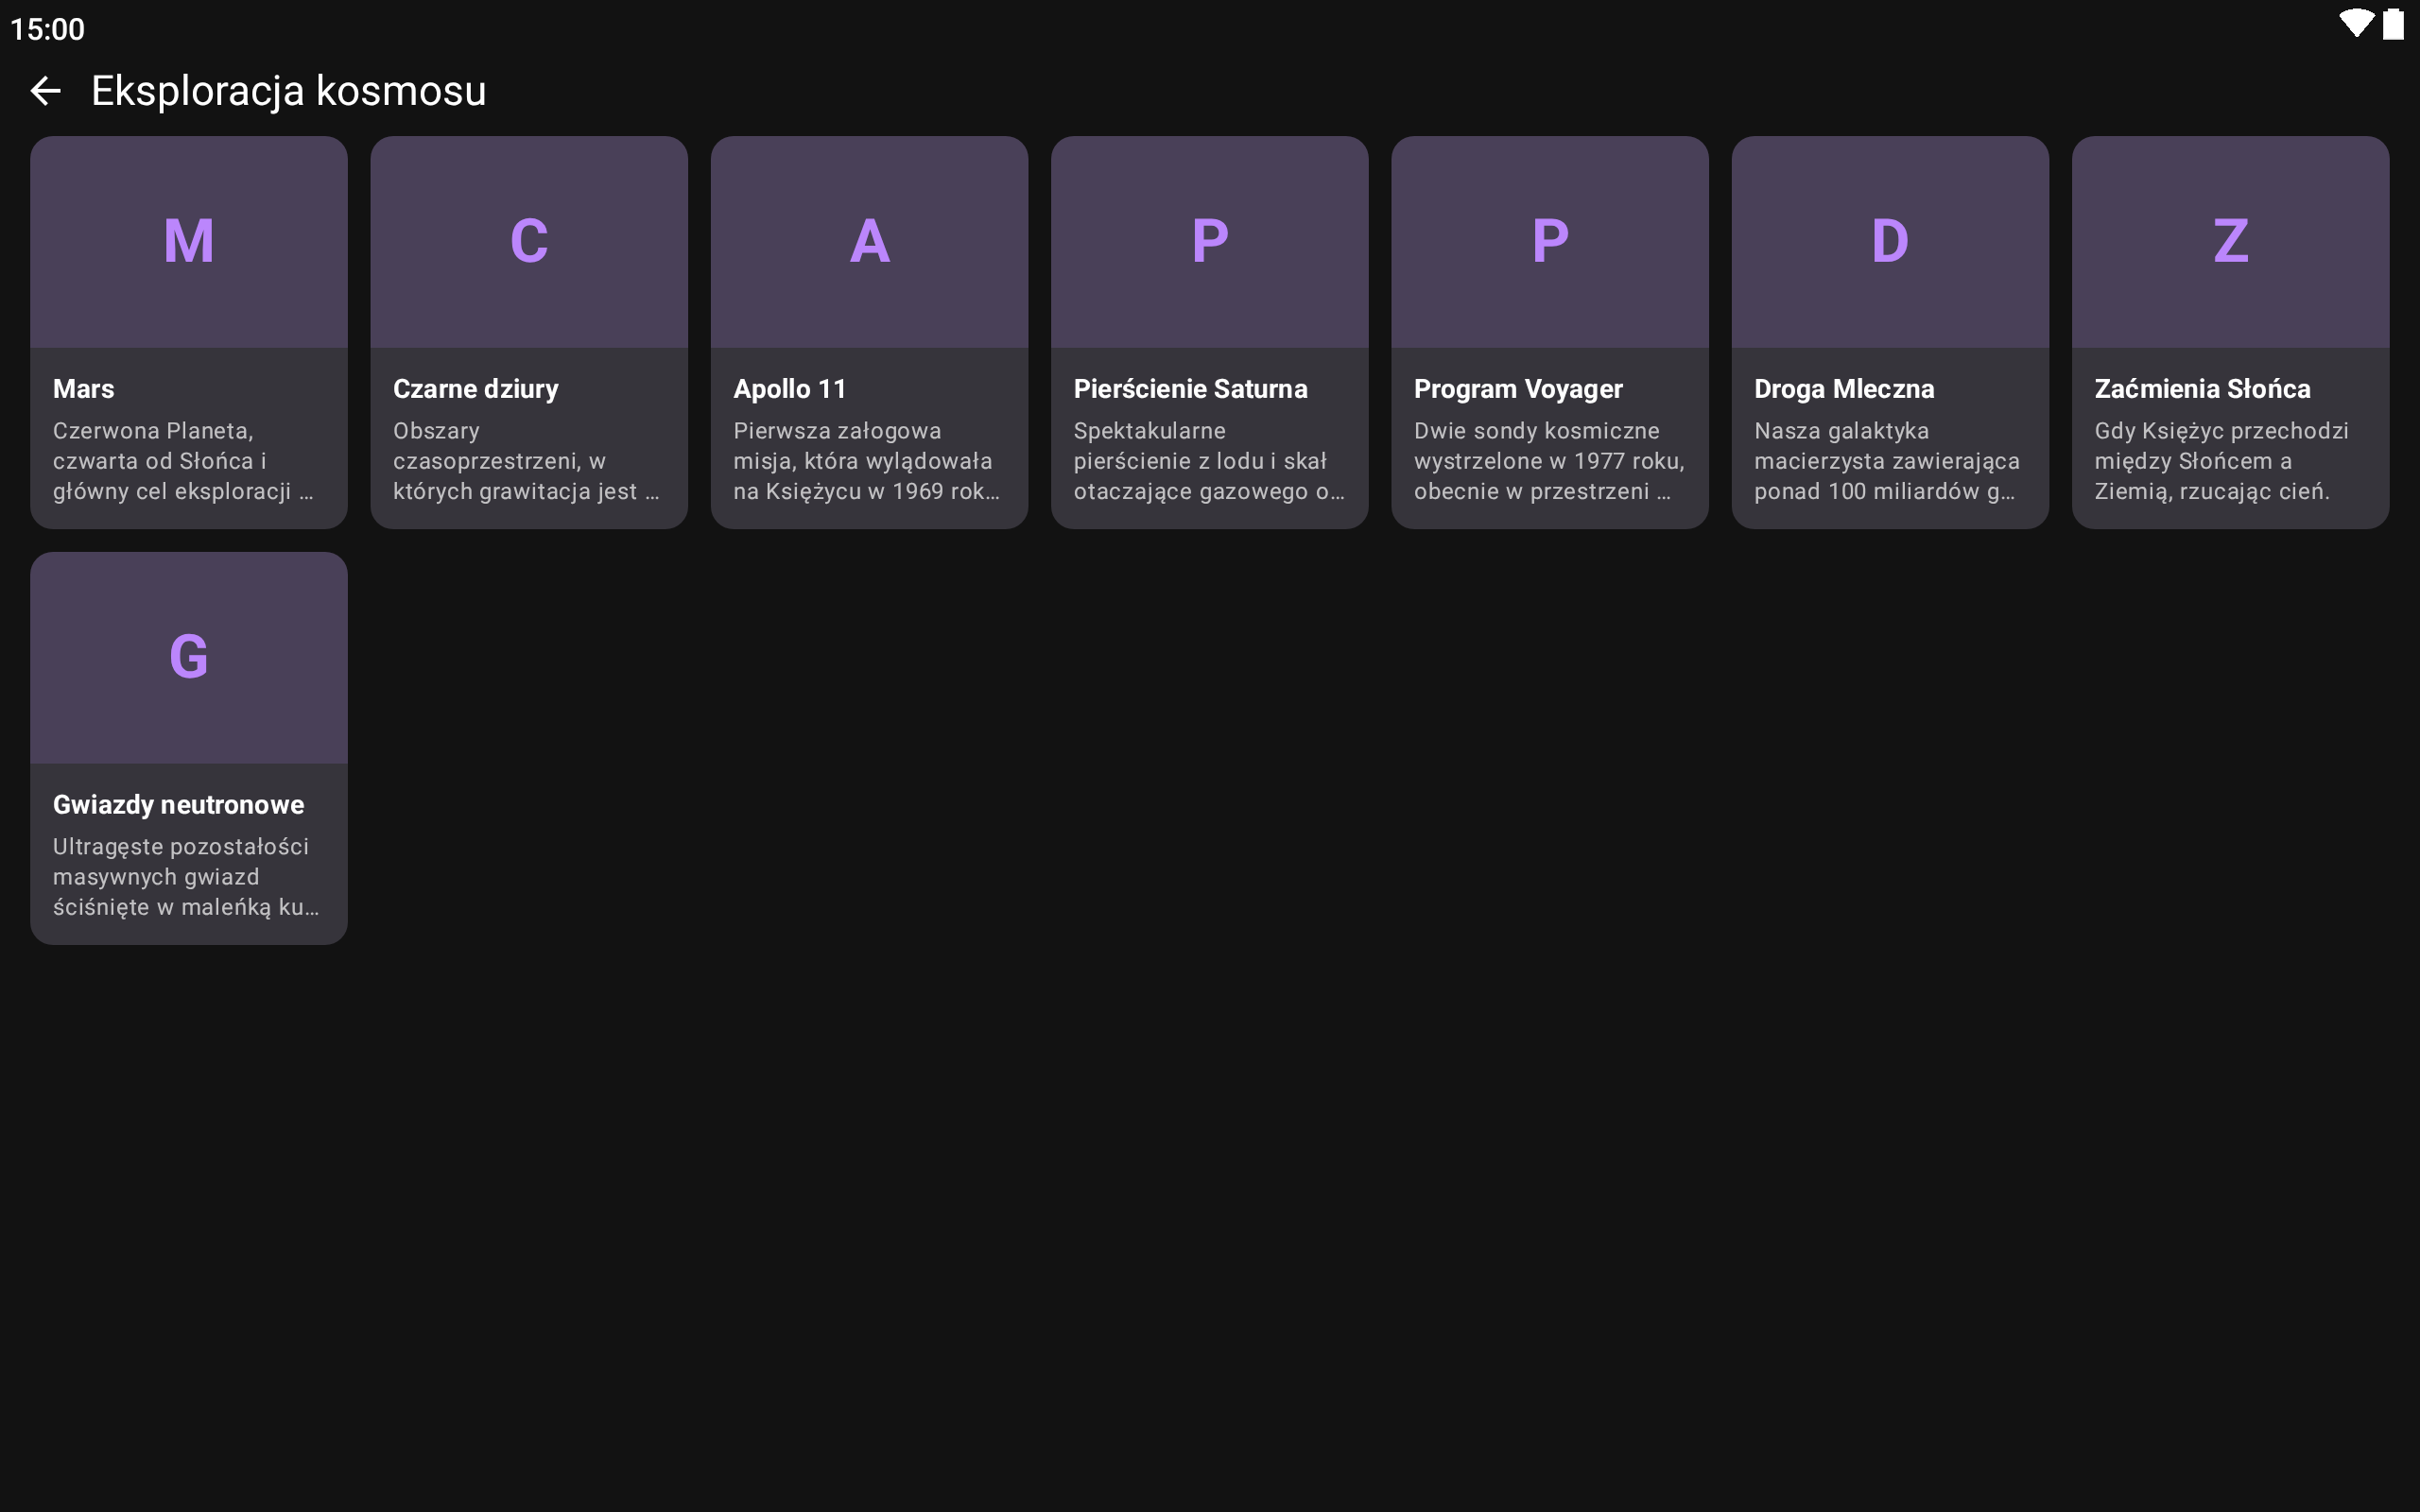Tap the back arrow icon
The image size is (2420, 1512).
pyautogui.click(x=46, y=91)
